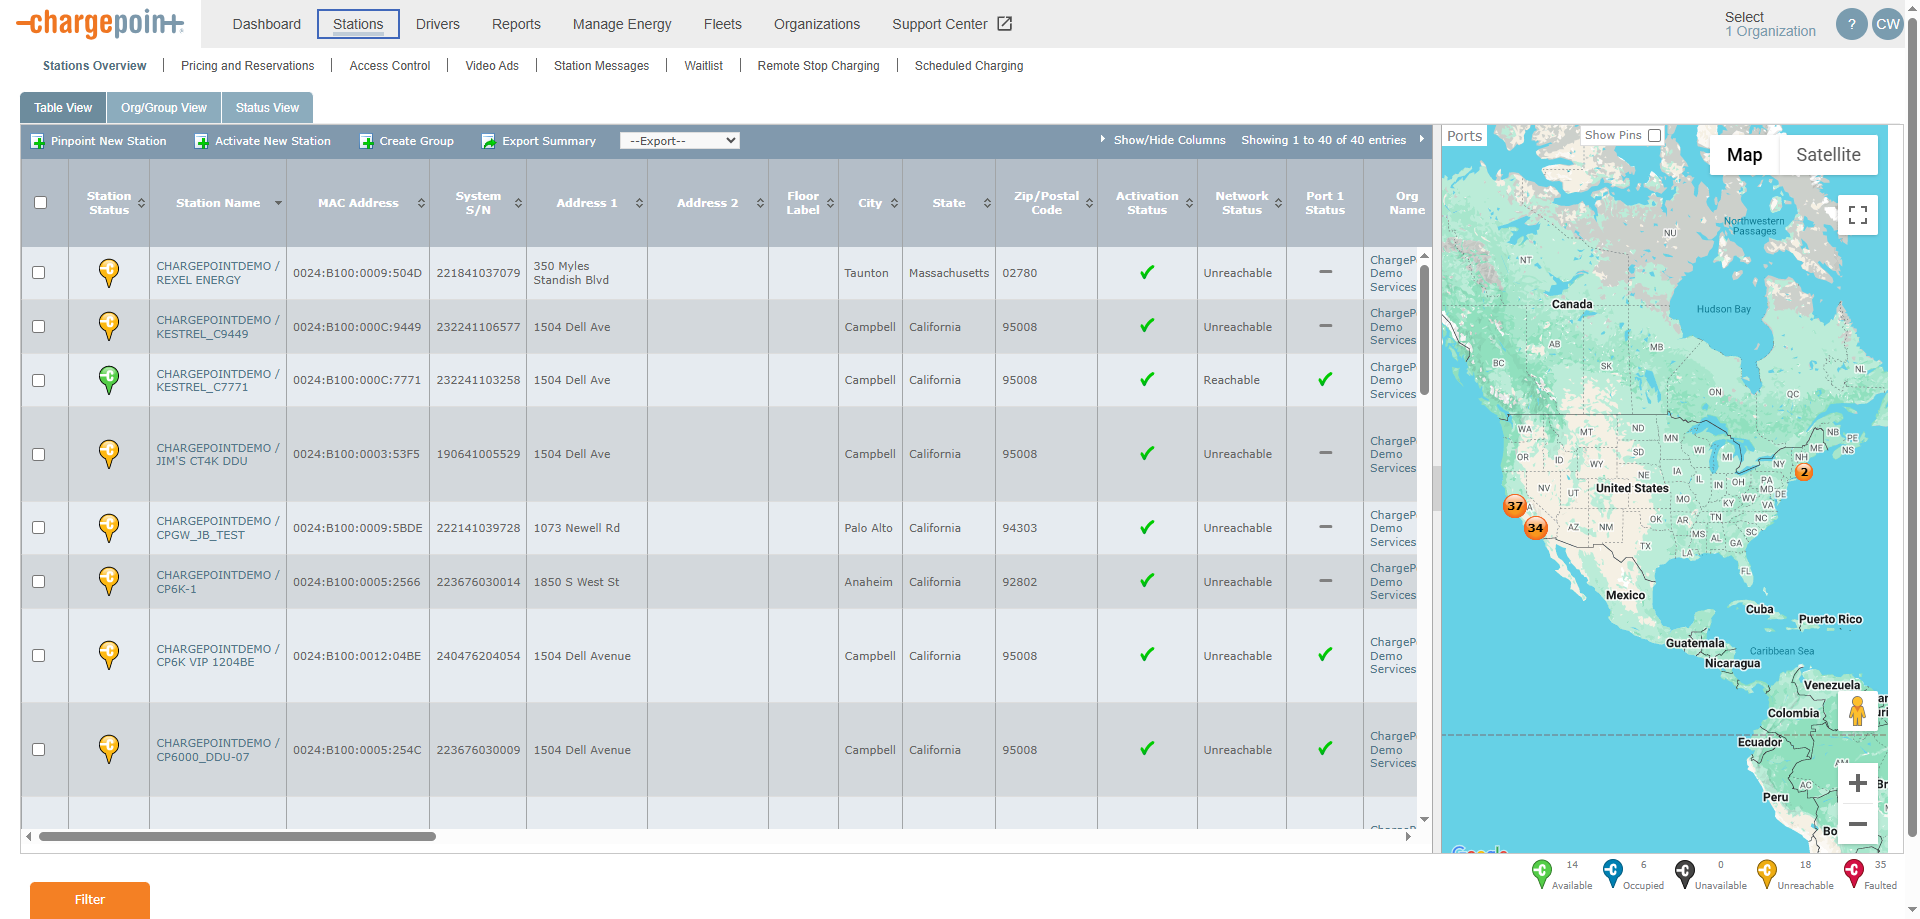Click the green pin for KESTREL_C7771
Screen dimensions: 1920x919
(x=109, y=379)
